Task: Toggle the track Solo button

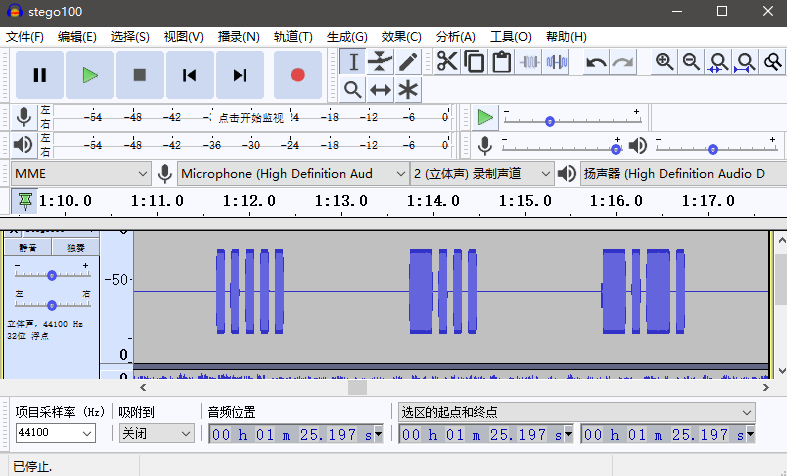Action: [76, 247]
